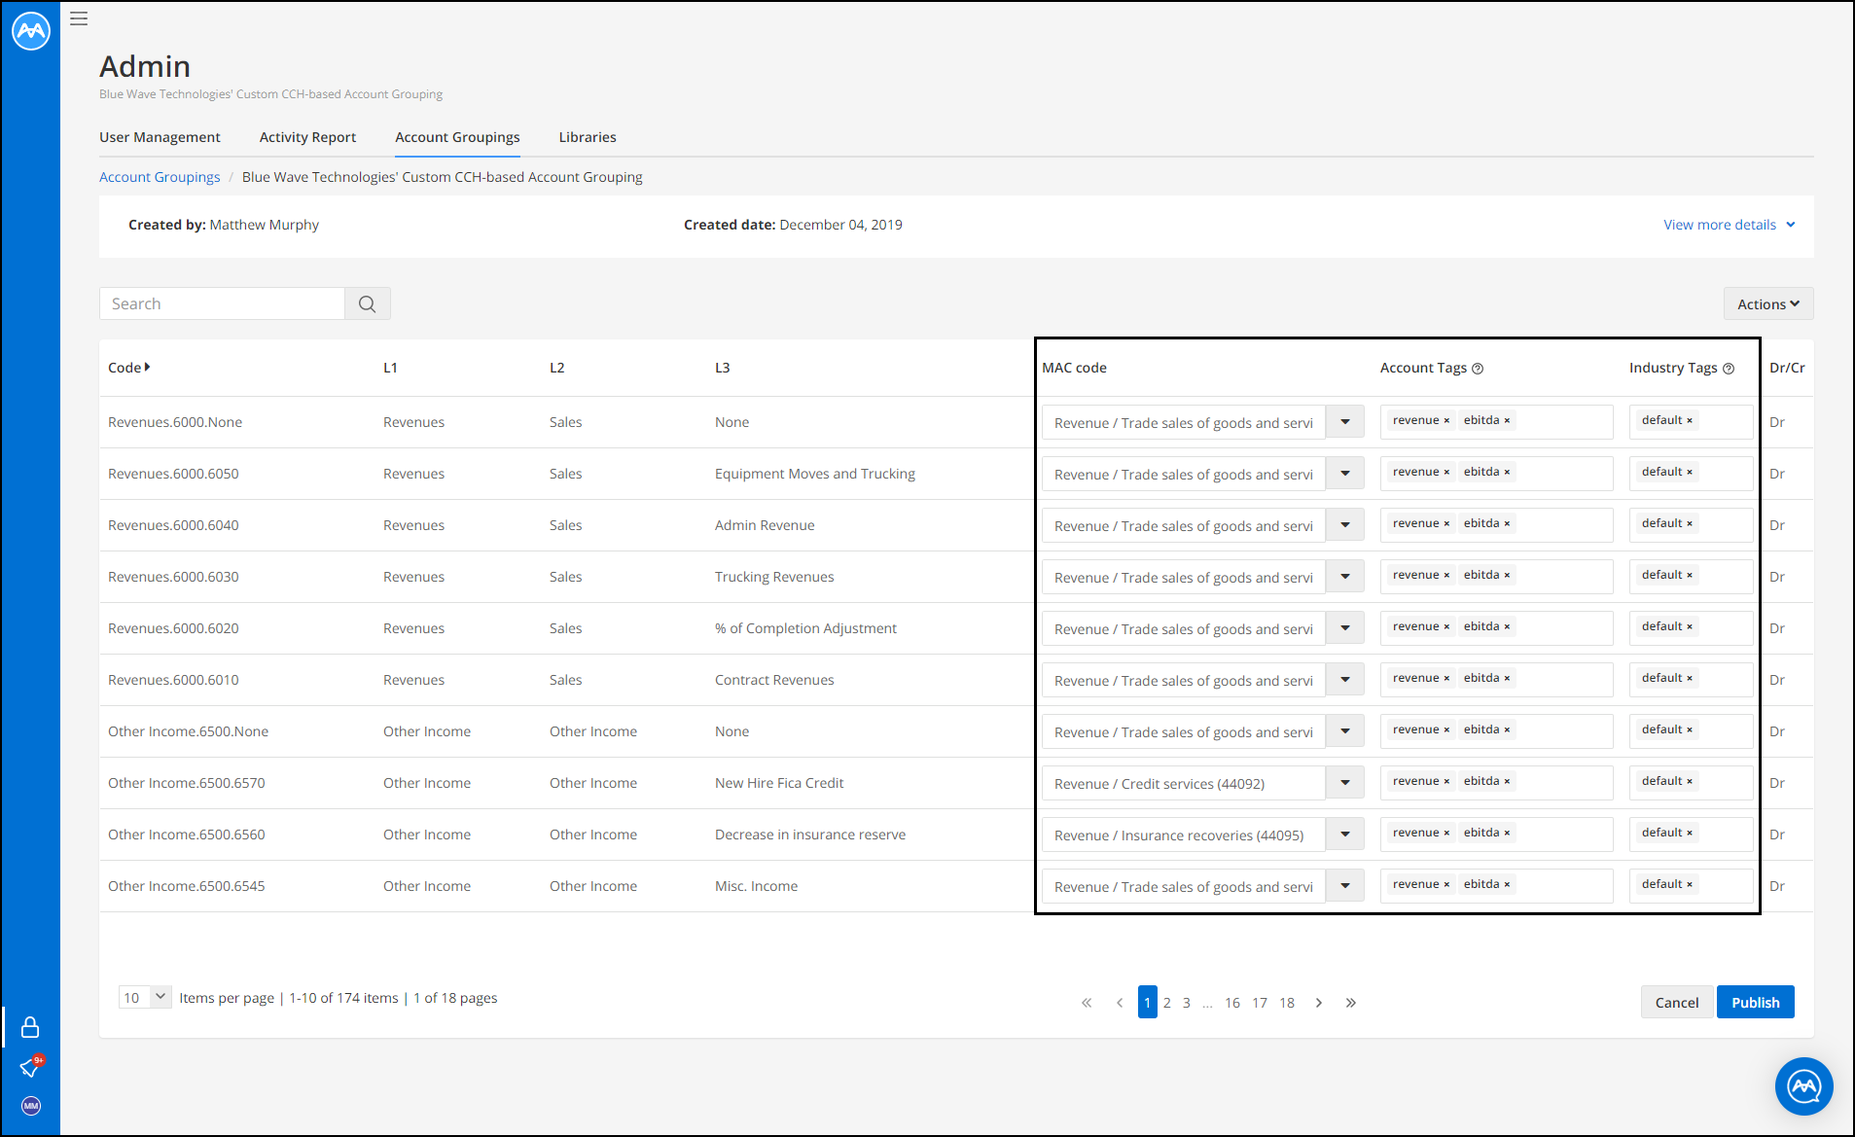1855x1137 pixels.
Task: Go to page 17
Action: pos(1260,1003)
